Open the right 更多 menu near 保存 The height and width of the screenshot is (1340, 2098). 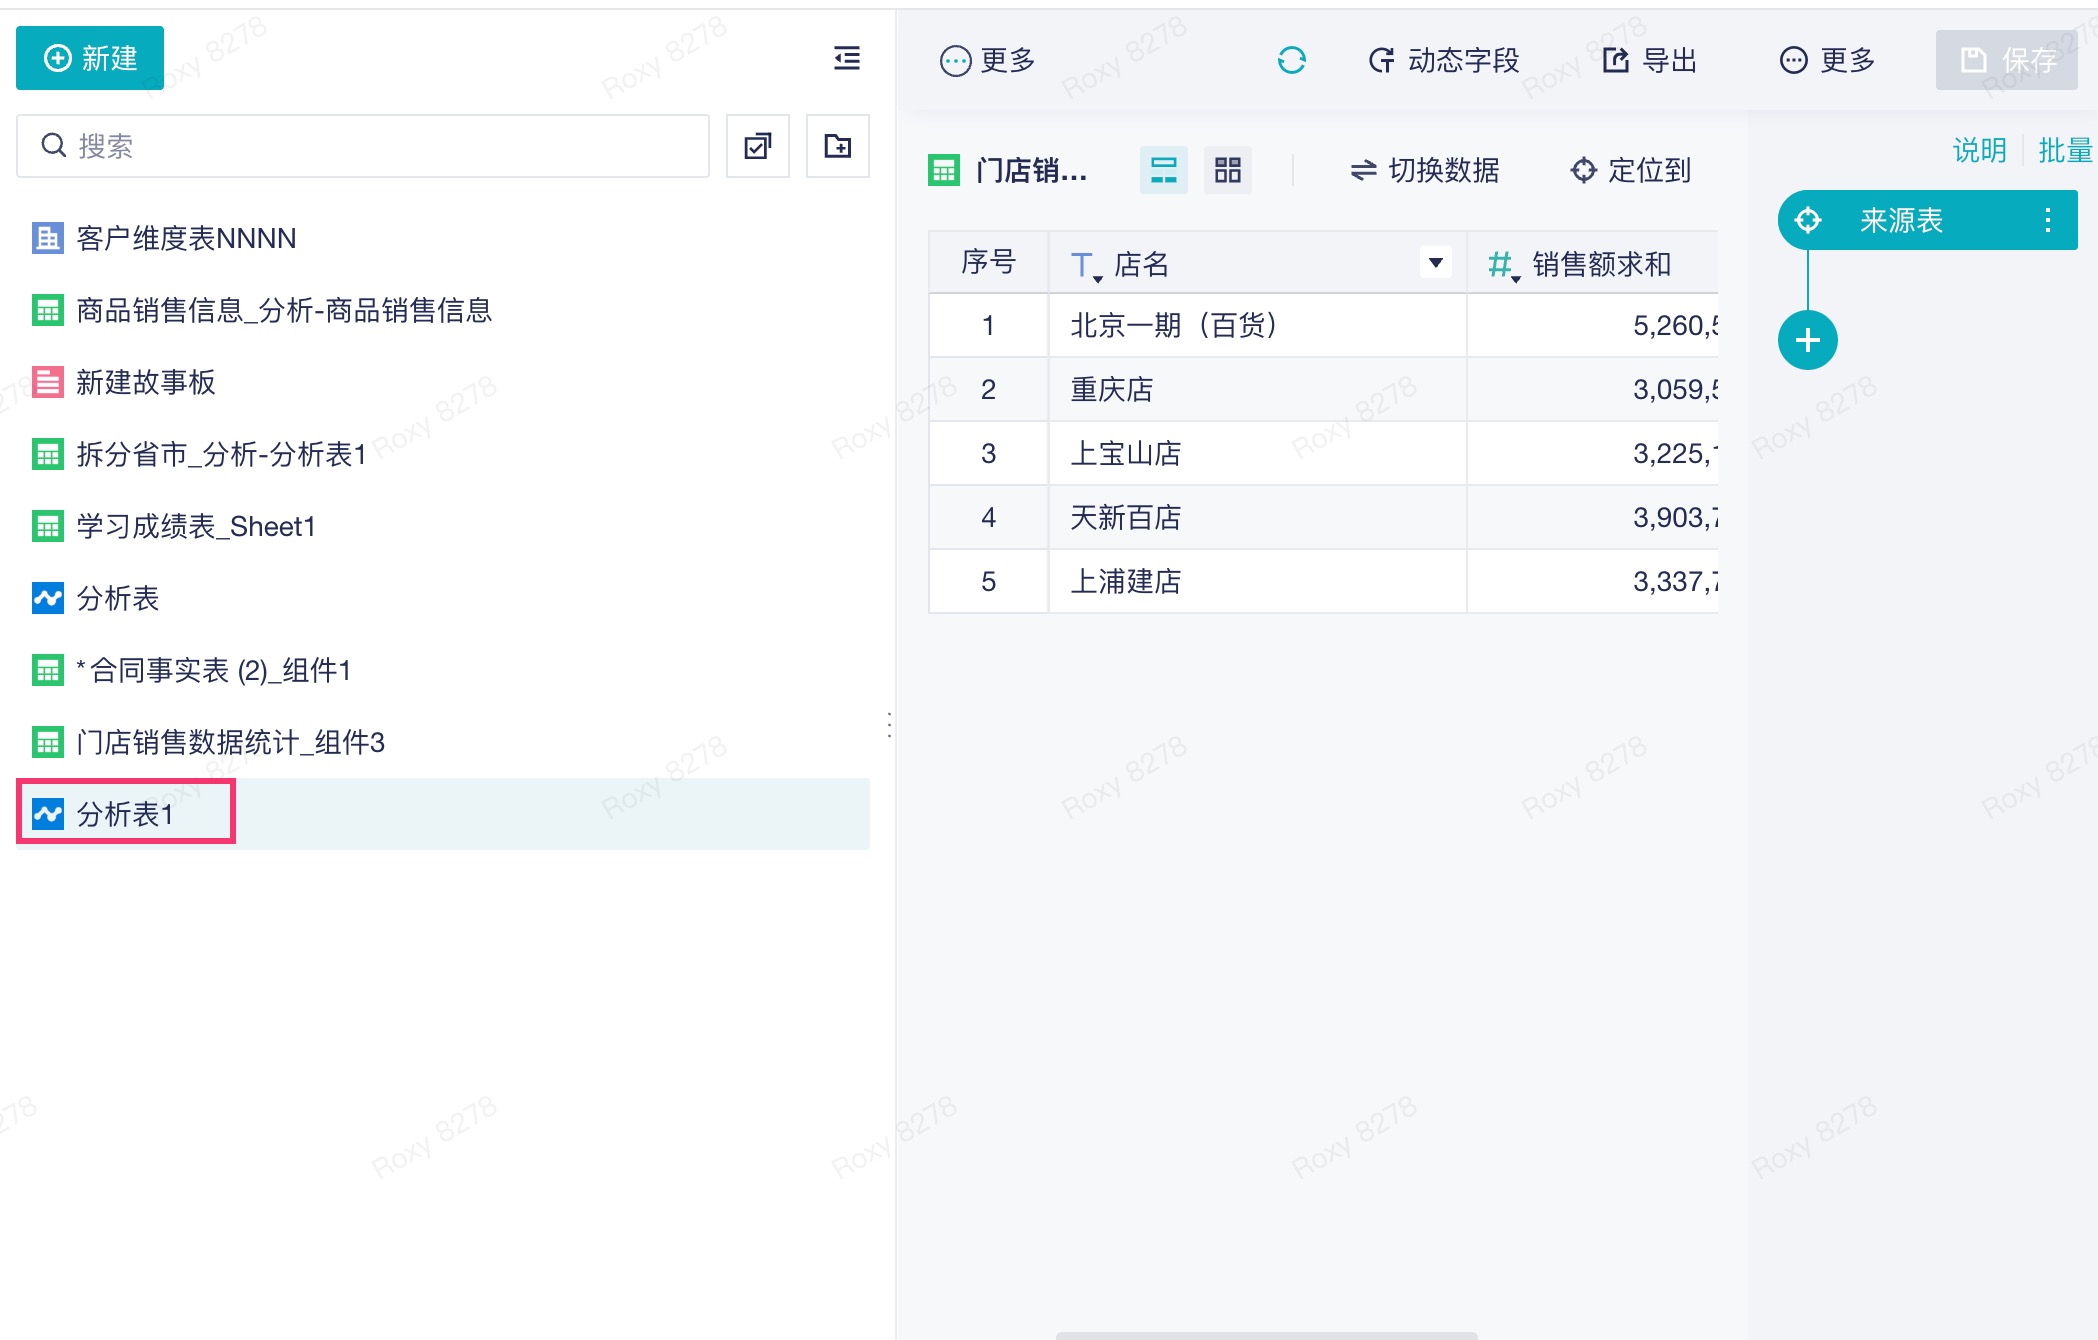coord(1827,60)
